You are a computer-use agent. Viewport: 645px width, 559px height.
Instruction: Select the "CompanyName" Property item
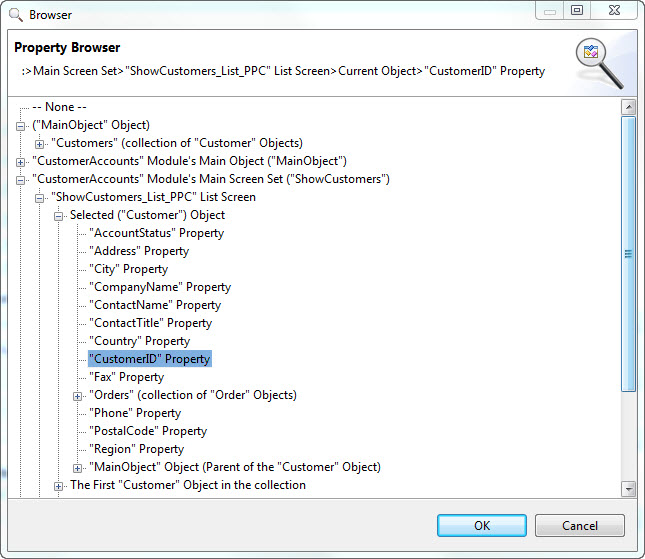160,287
